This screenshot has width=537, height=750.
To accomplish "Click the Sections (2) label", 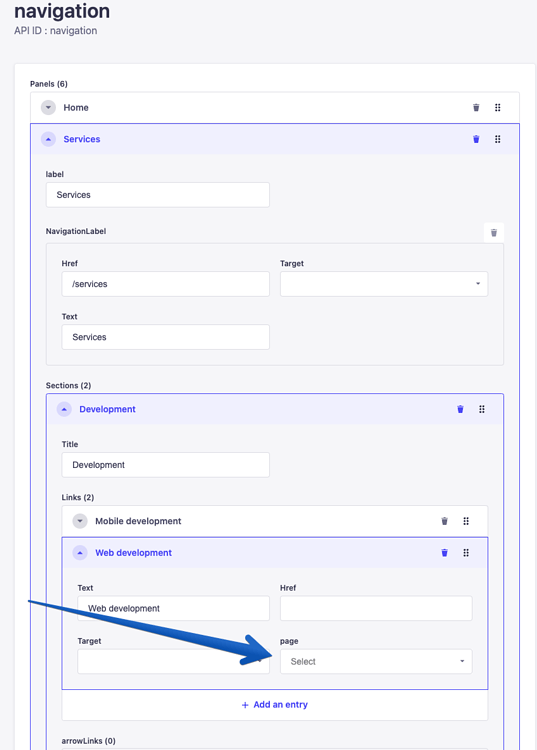I will (68, 385).
